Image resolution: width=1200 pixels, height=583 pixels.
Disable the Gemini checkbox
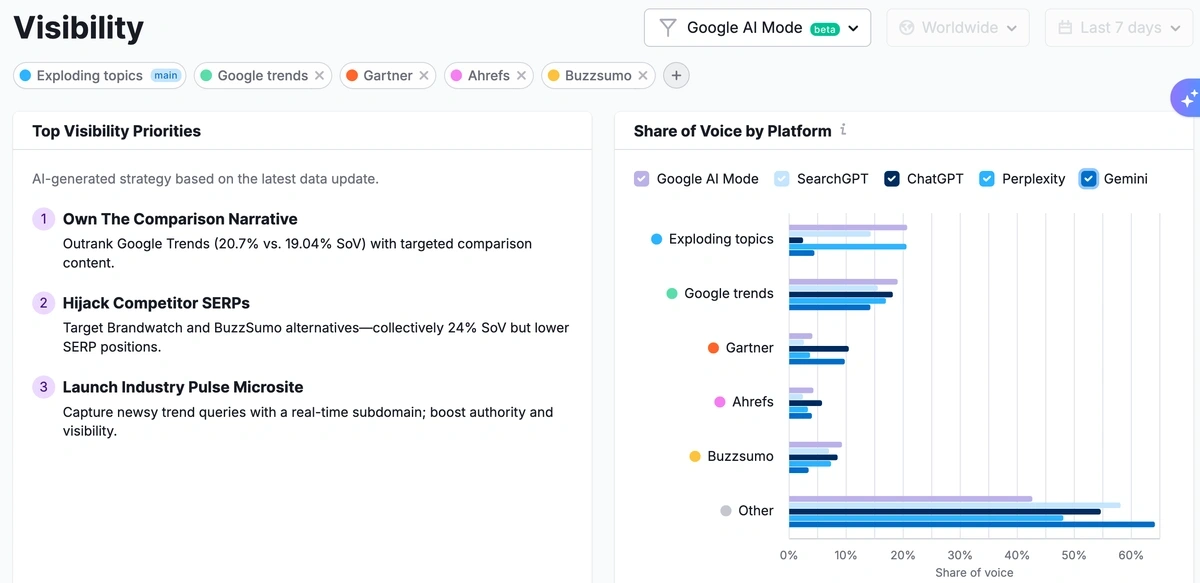1091,178
